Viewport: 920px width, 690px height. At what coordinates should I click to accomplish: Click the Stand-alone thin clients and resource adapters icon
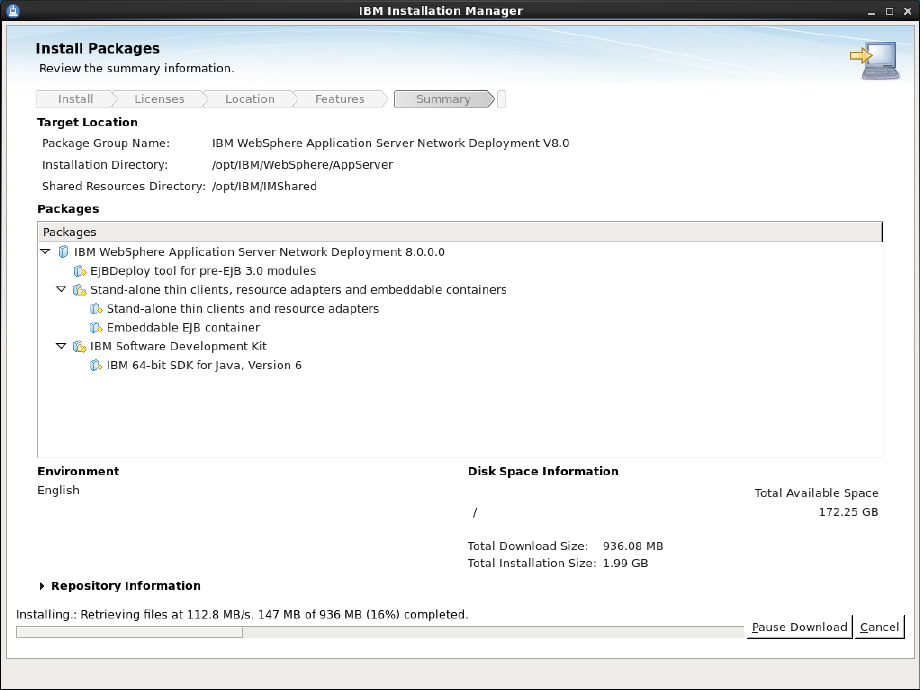[96, 309]
